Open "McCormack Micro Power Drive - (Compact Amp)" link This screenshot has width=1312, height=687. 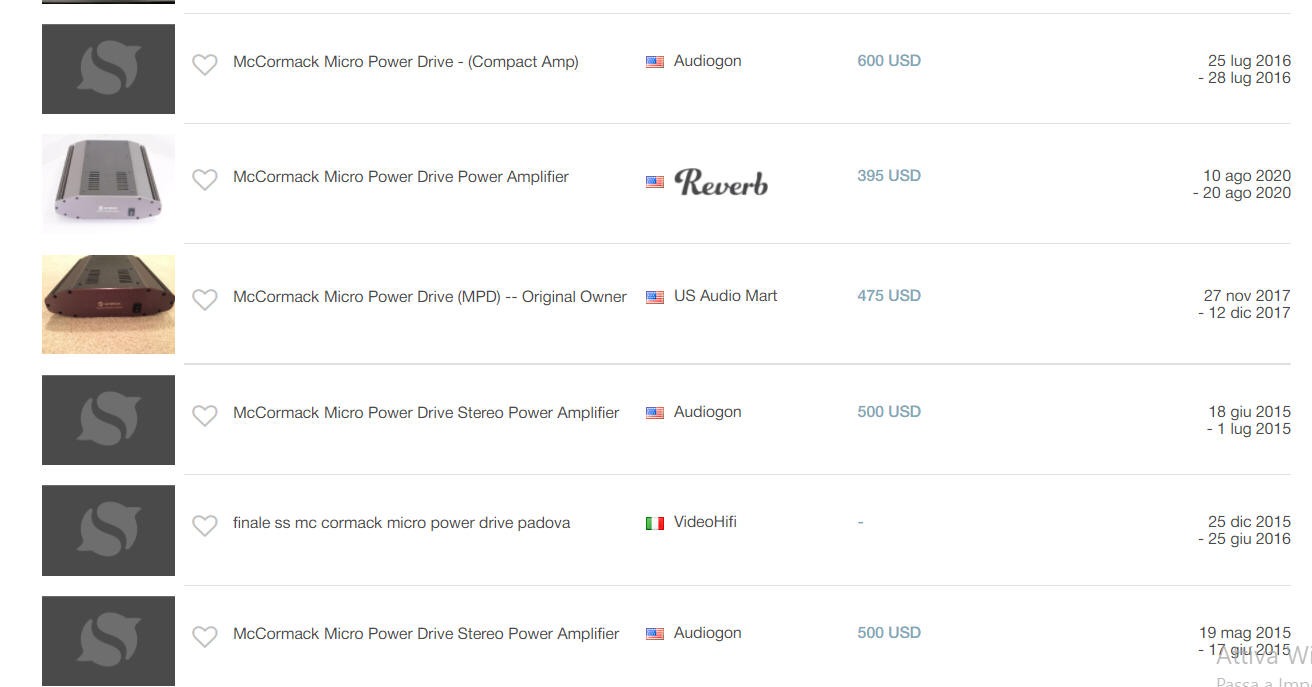click(x=405, y=62)
